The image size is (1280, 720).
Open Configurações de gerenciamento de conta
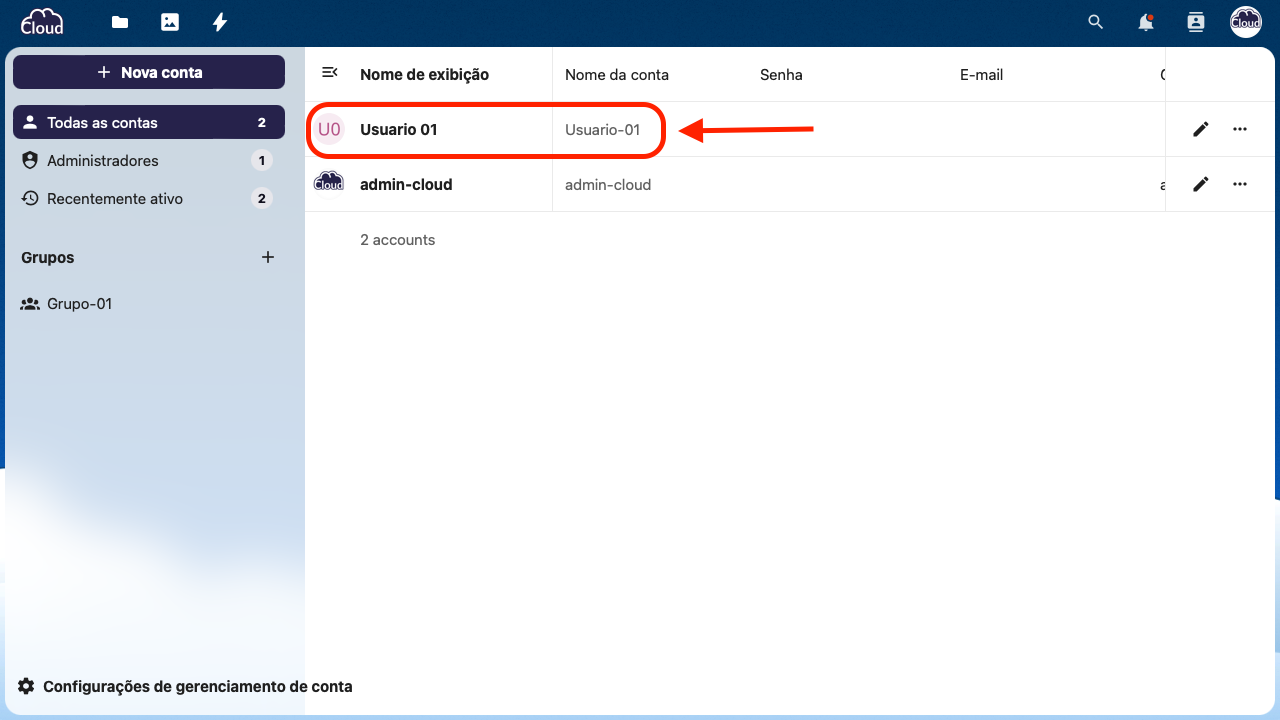click(185, 686)
